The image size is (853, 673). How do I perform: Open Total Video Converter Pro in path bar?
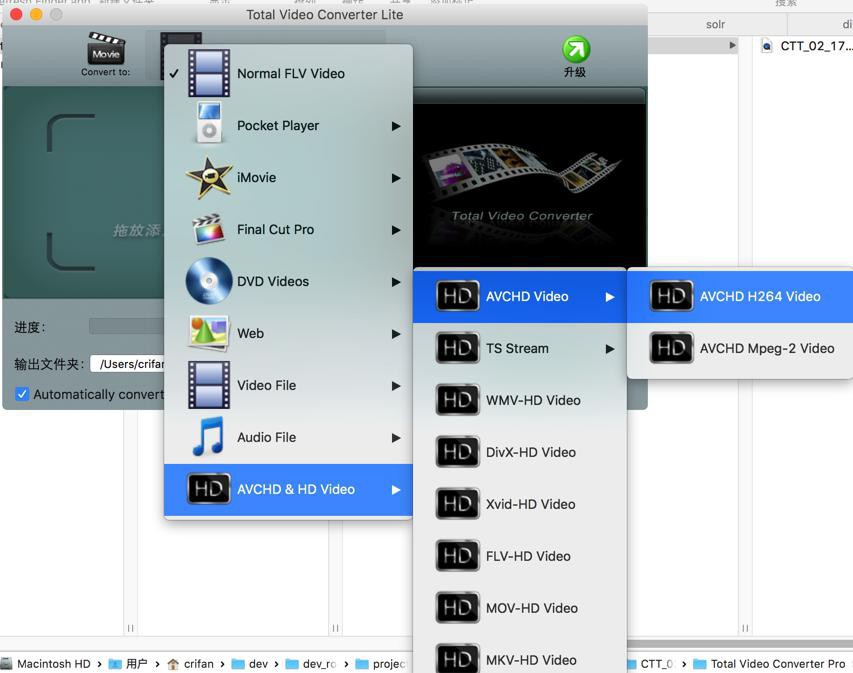[x=770, y=664]
